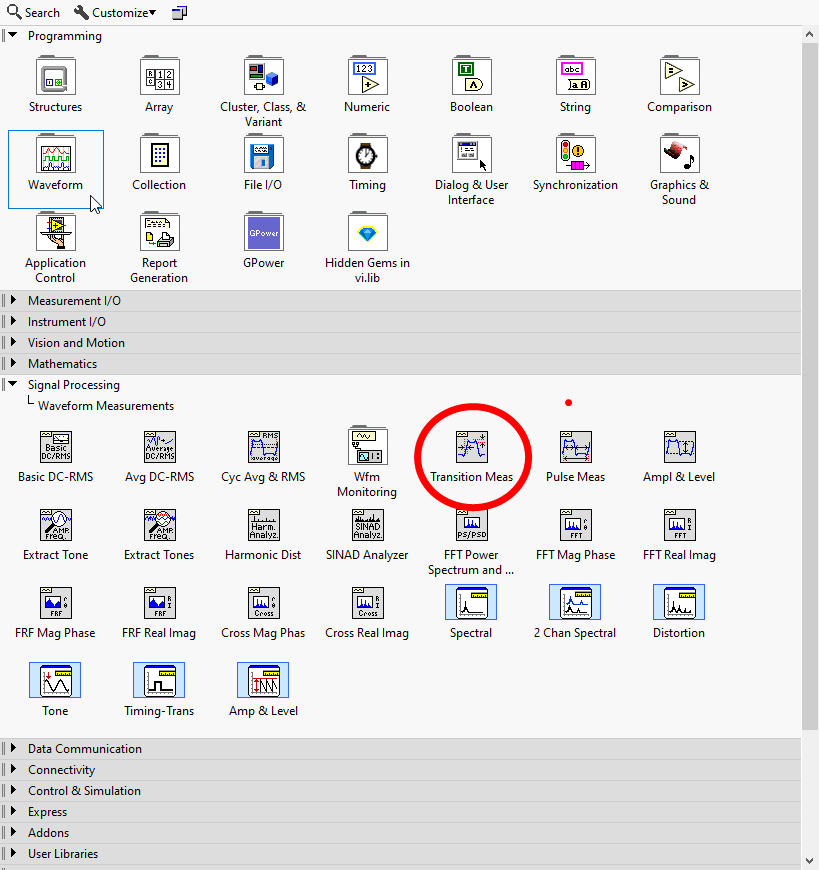
Task: Open the File I/O palette
Action: [x=263, y=157]
